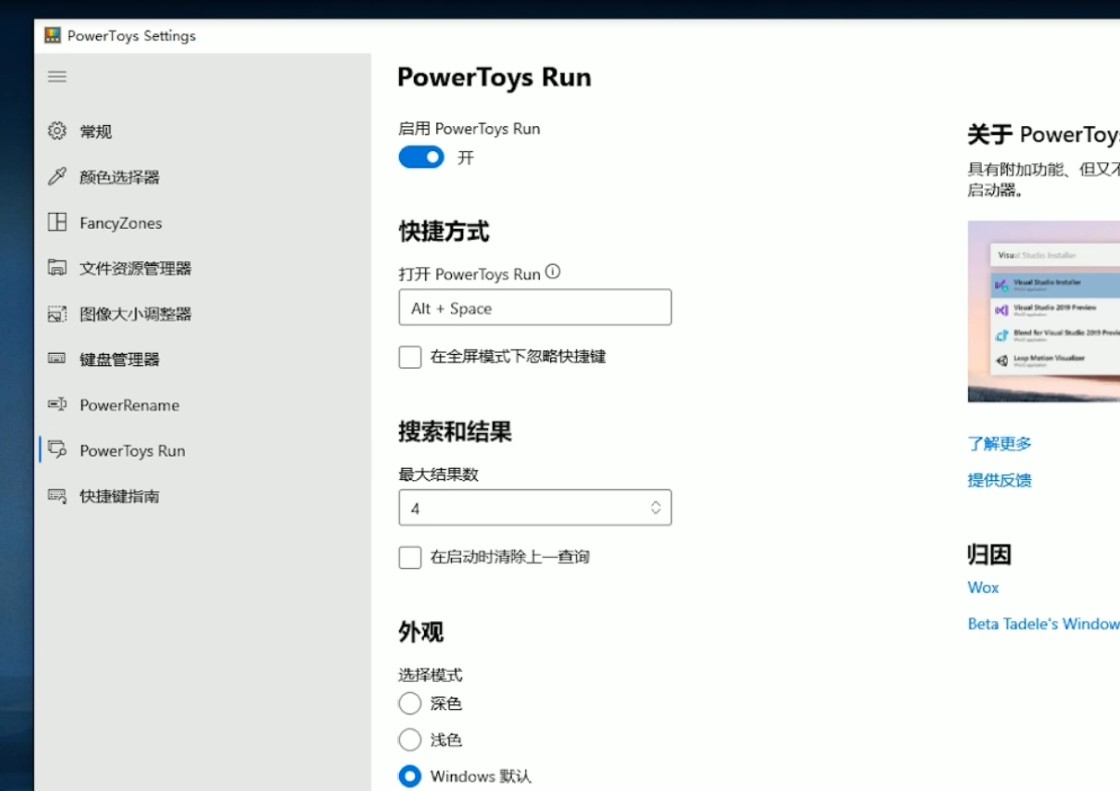Select the 浅色 mode radio button
Screen dimensions: 1120x791
(410, 740)
